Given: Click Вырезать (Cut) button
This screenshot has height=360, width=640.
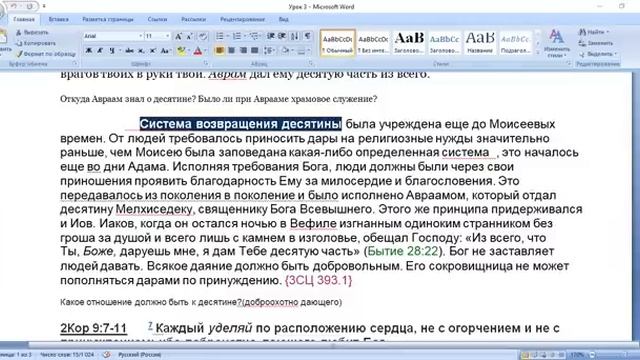Looking at the screenshot, I should pos(32,32).
